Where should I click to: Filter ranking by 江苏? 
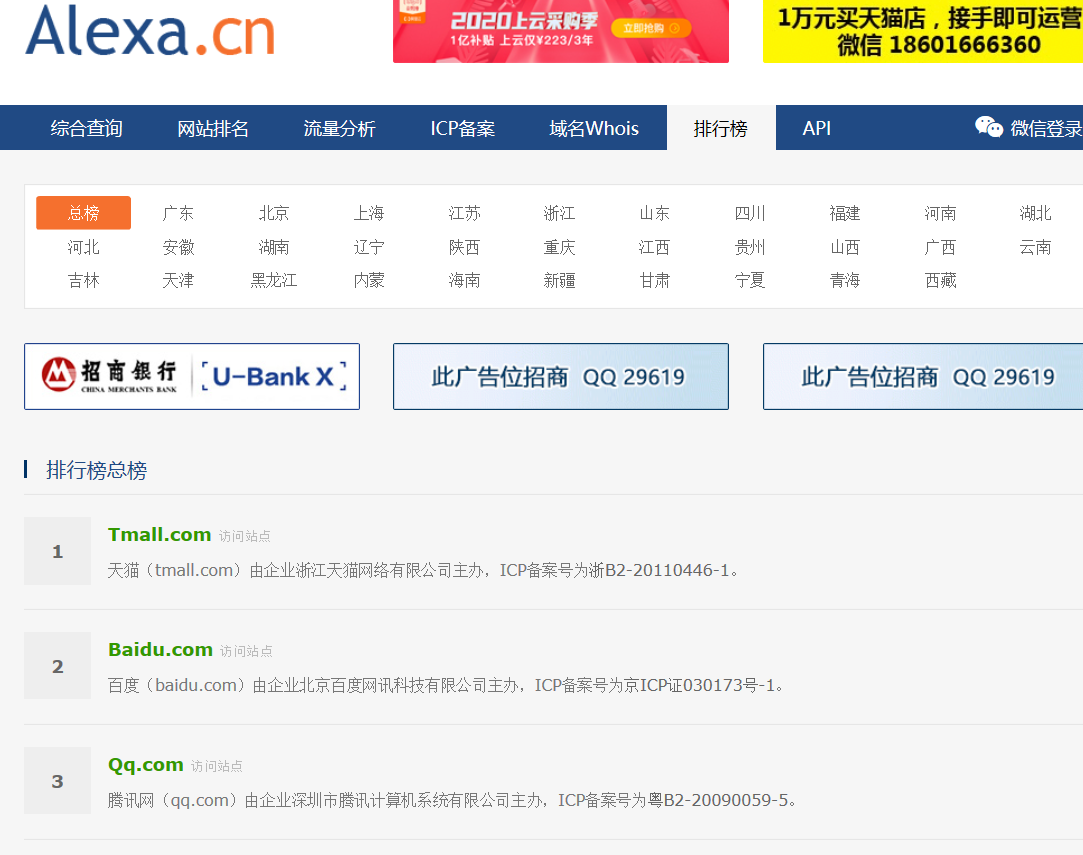click(x=464, y=213)
